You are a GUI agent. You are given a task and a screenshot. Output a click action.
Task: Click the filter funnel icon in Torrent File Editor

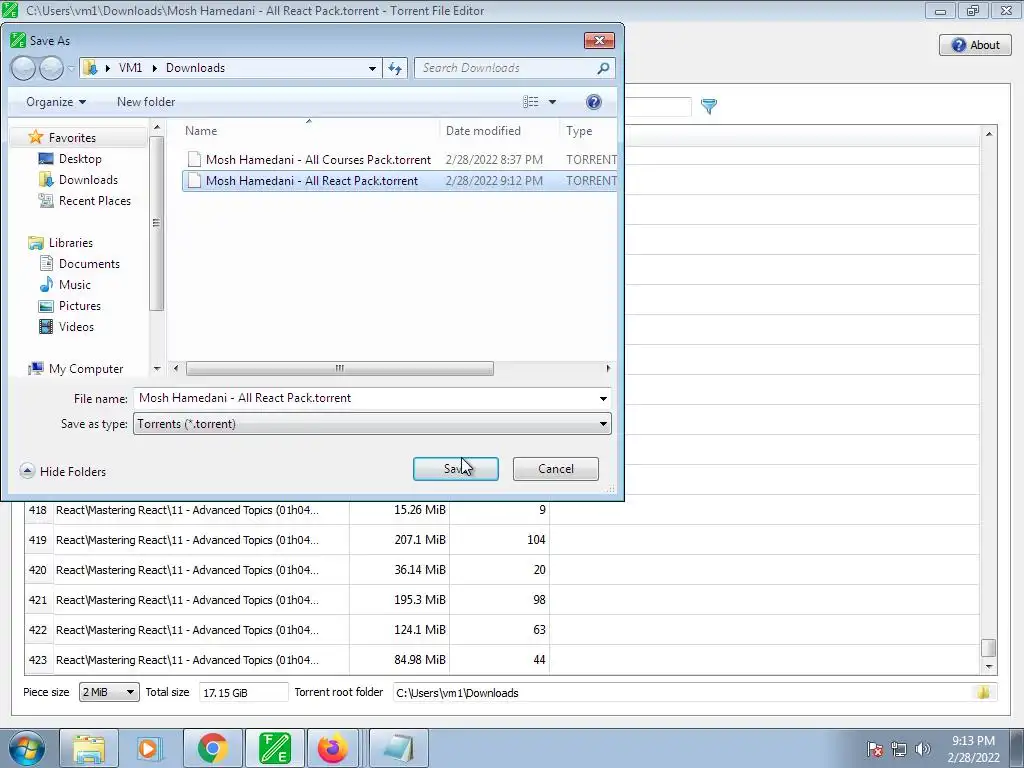tap(709, 106)
